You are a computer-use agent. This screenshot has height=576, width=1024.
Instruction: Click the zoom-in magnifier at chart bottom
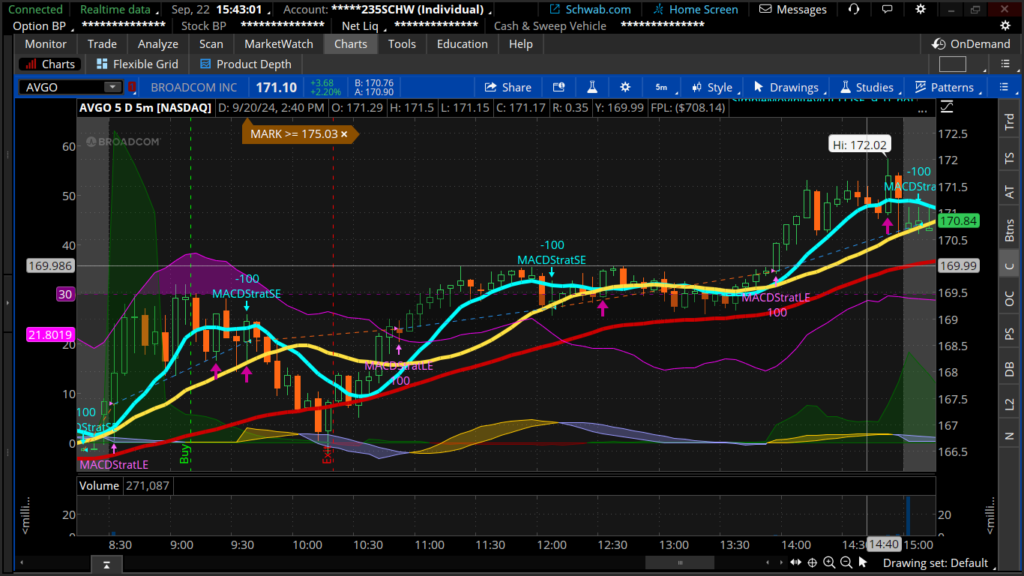click(x=829, y=562)
